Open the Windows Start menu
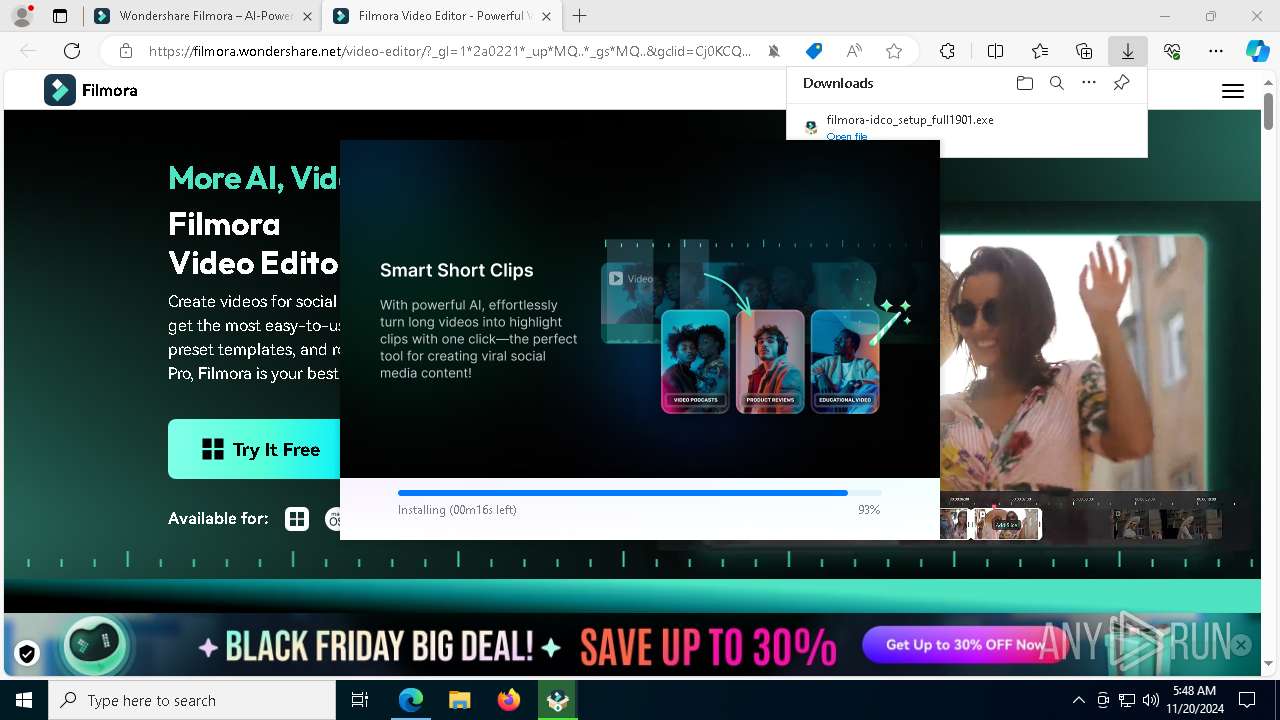The width and height of the screenshot is (1280, 720). [24, 700]
